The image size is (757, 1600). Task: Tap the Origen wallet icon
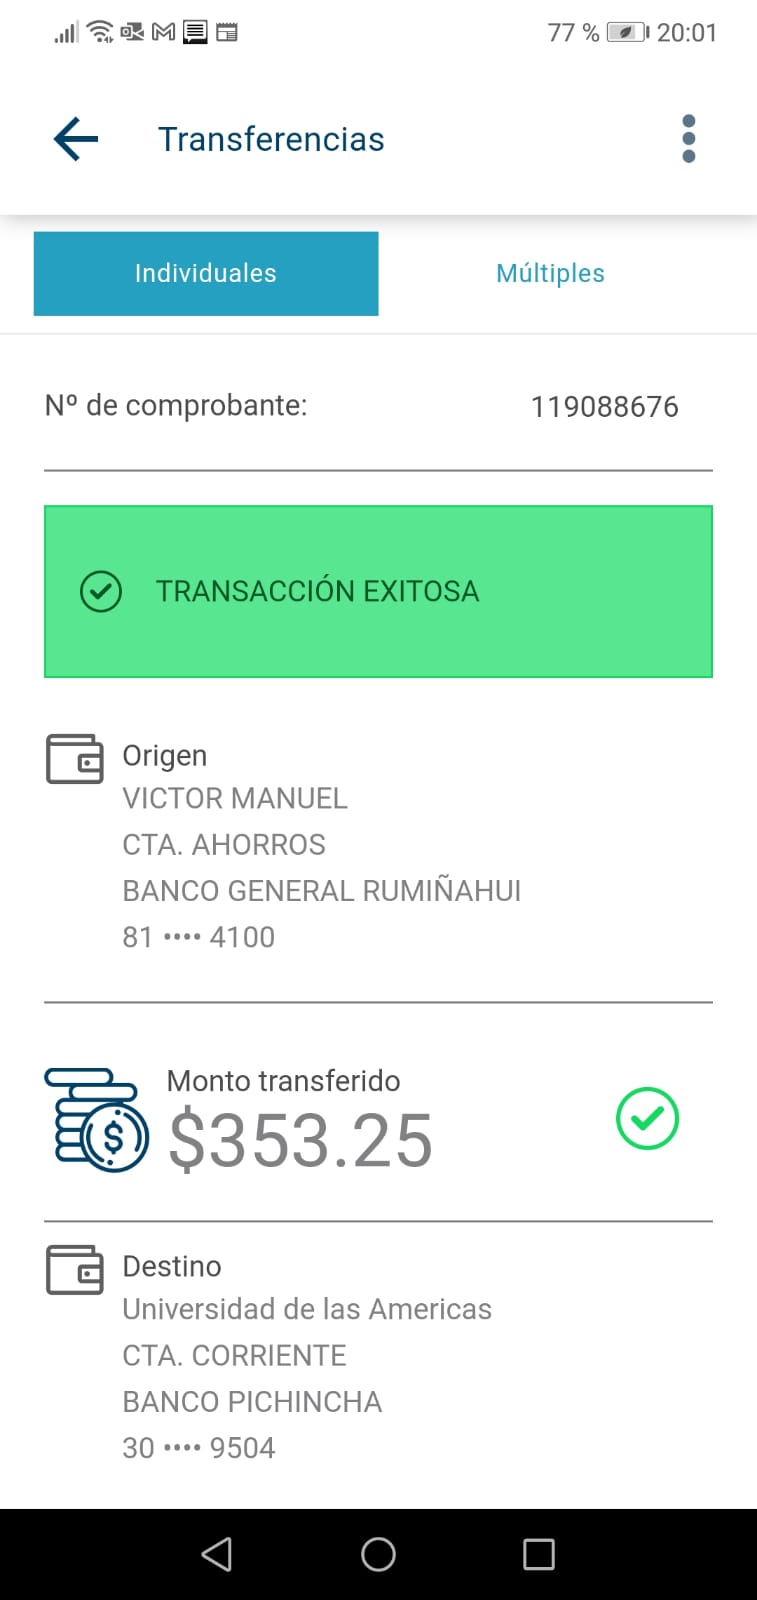tap(75, 759)
